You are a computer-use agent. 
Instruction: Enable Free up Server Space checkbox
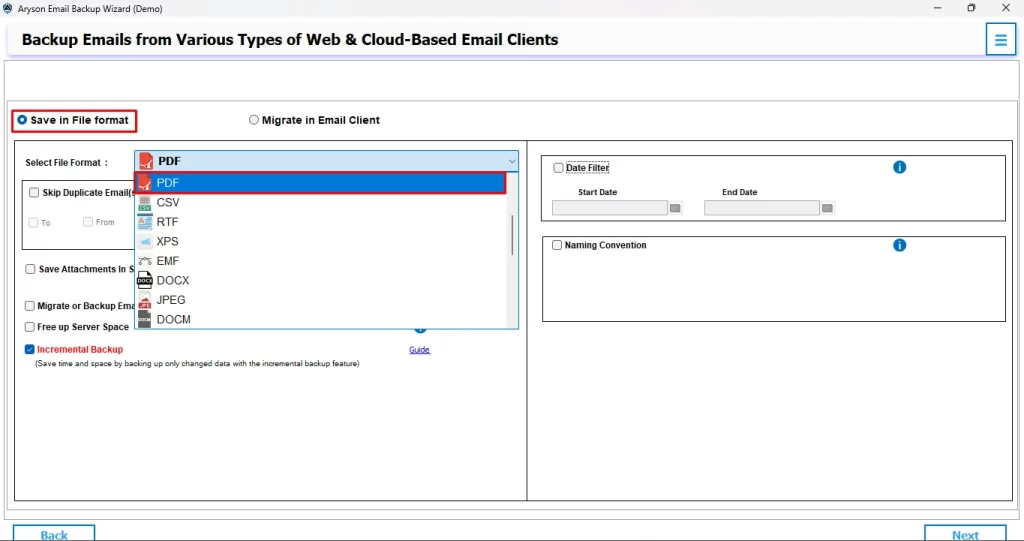pyautogui.click(x=29, y=327)
